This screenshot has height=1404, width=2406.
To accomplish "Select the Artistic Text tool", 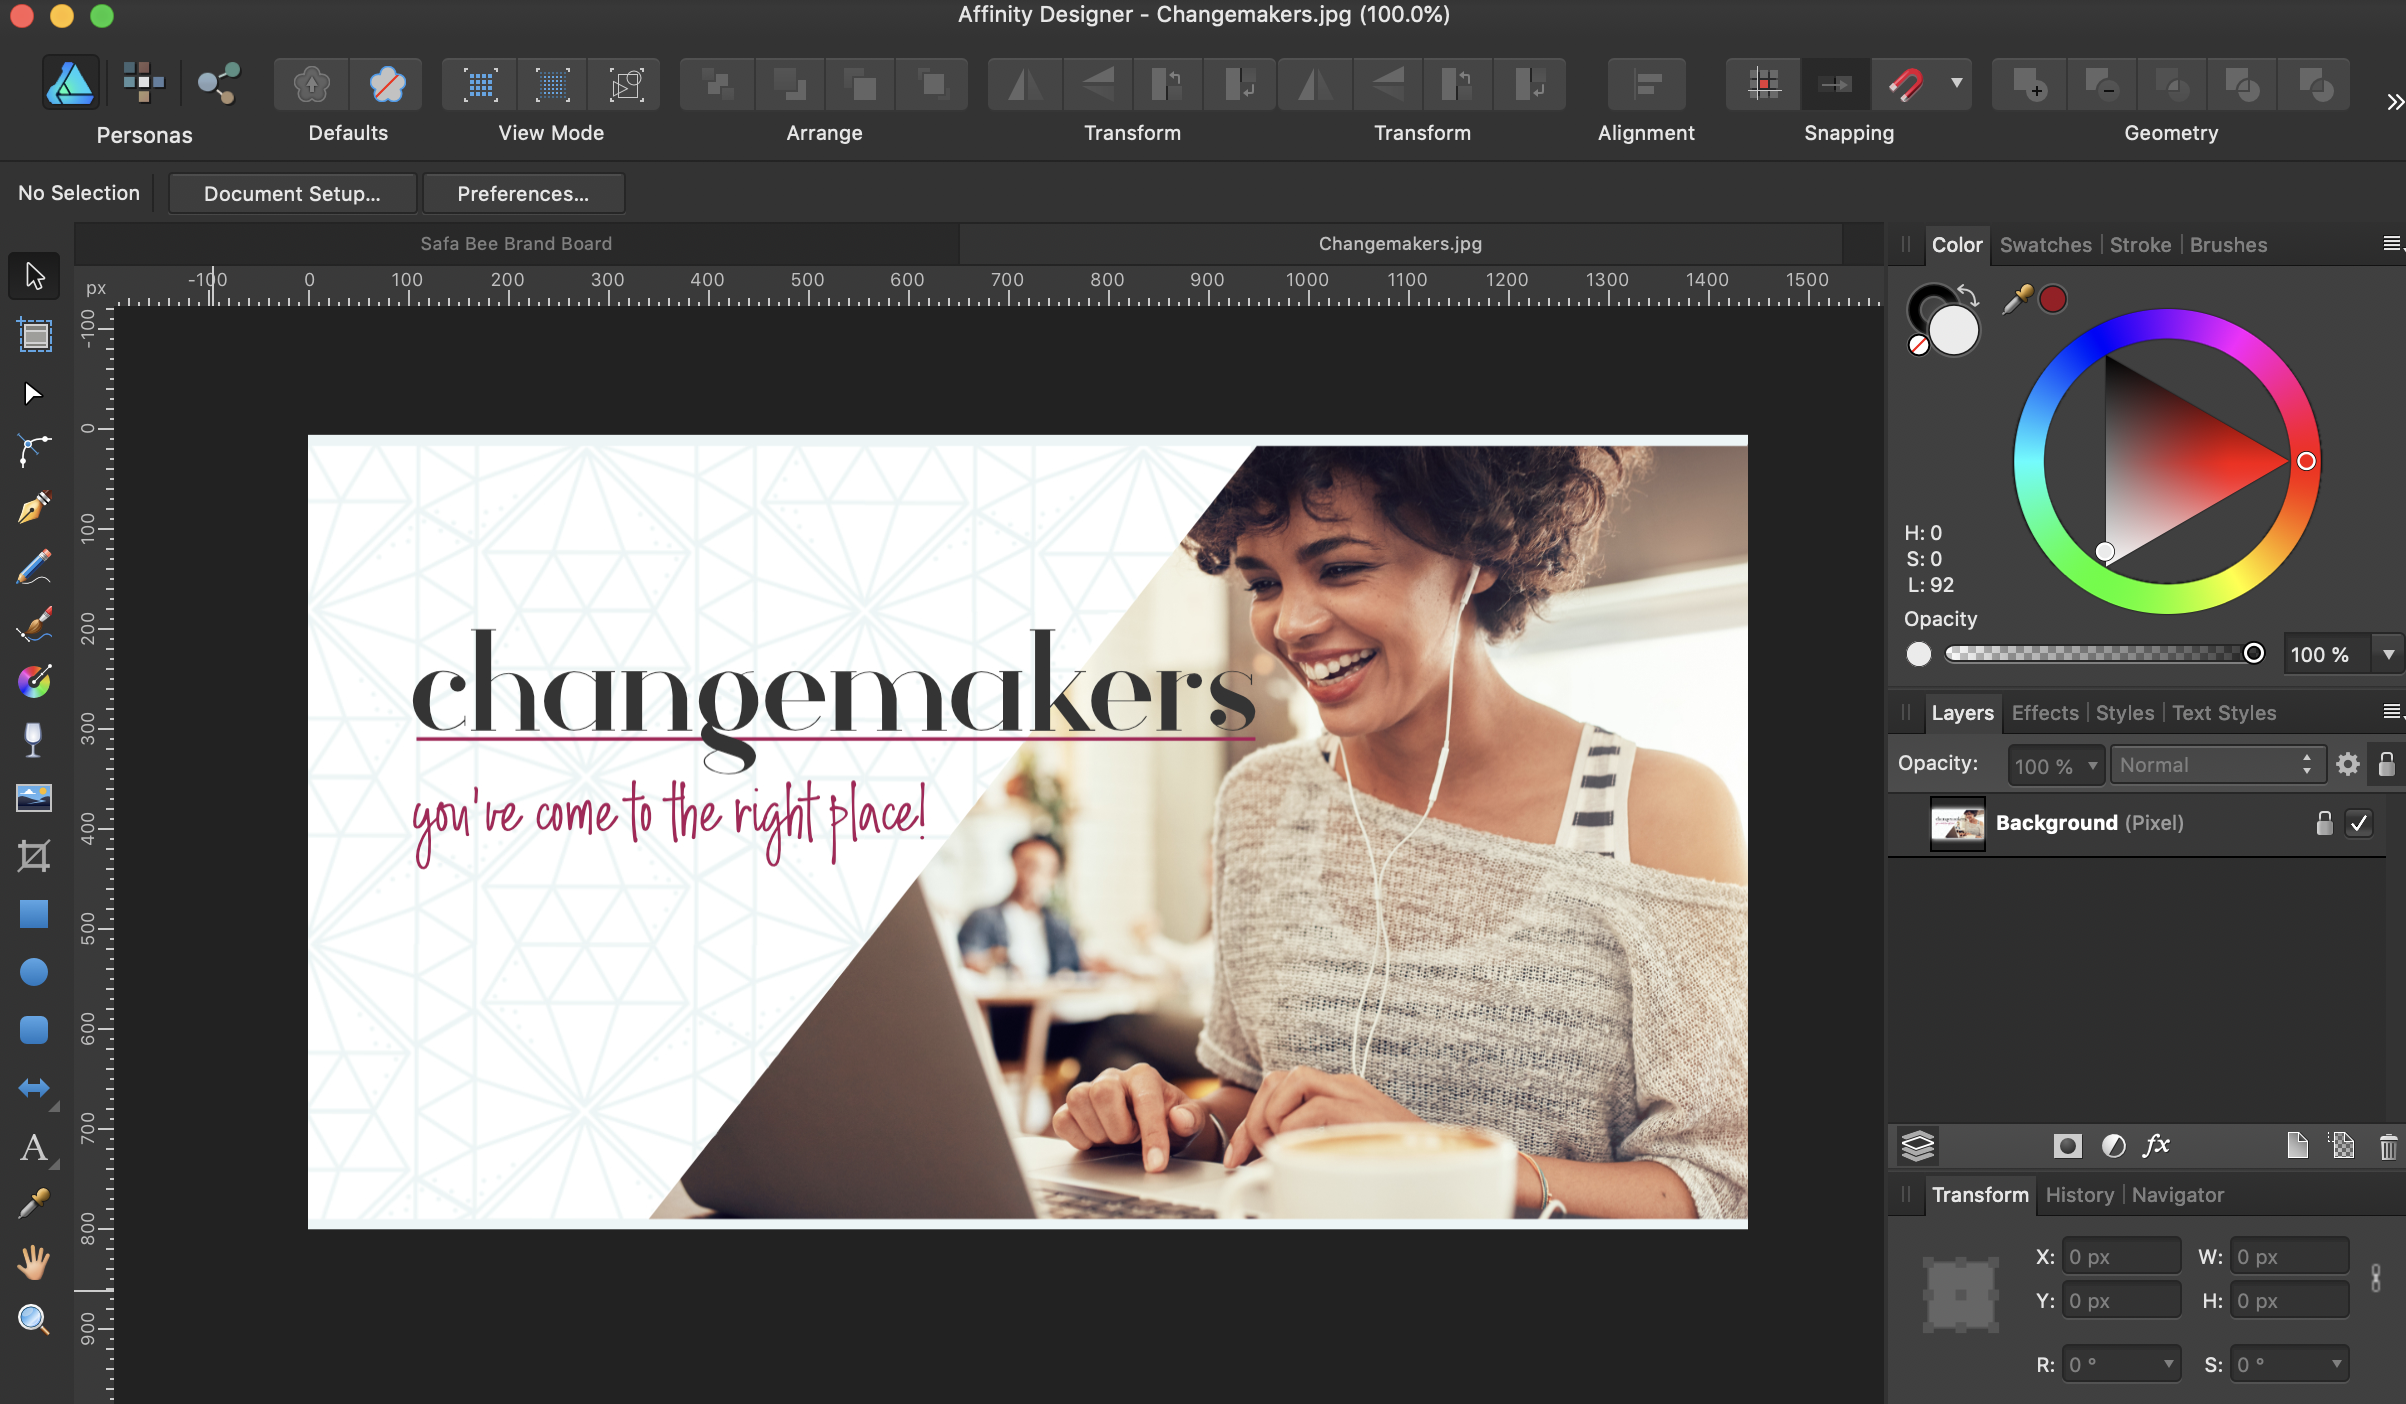I will pos(33,1147).
